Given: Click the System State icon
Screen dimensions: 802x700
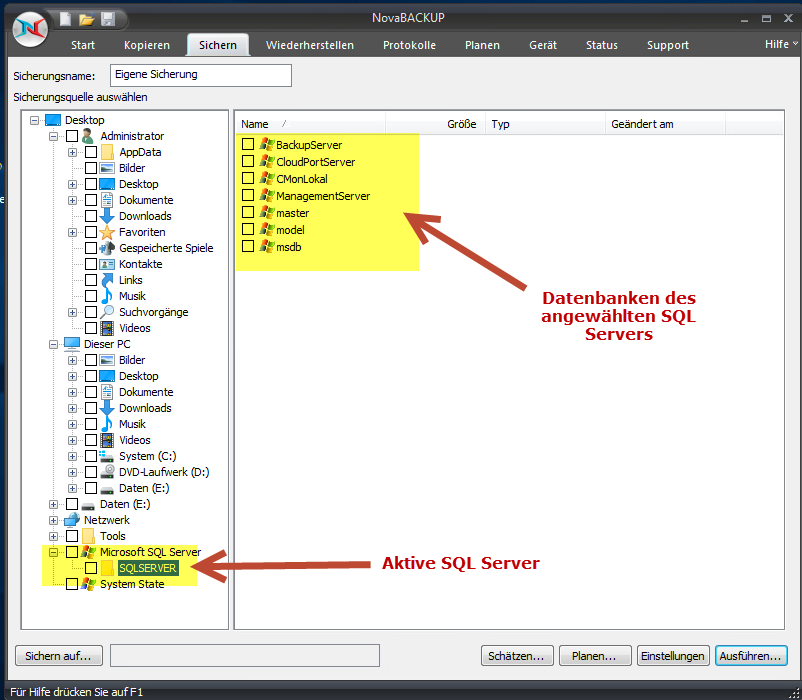Looking at the screenshot, I should tap(88, 584).
